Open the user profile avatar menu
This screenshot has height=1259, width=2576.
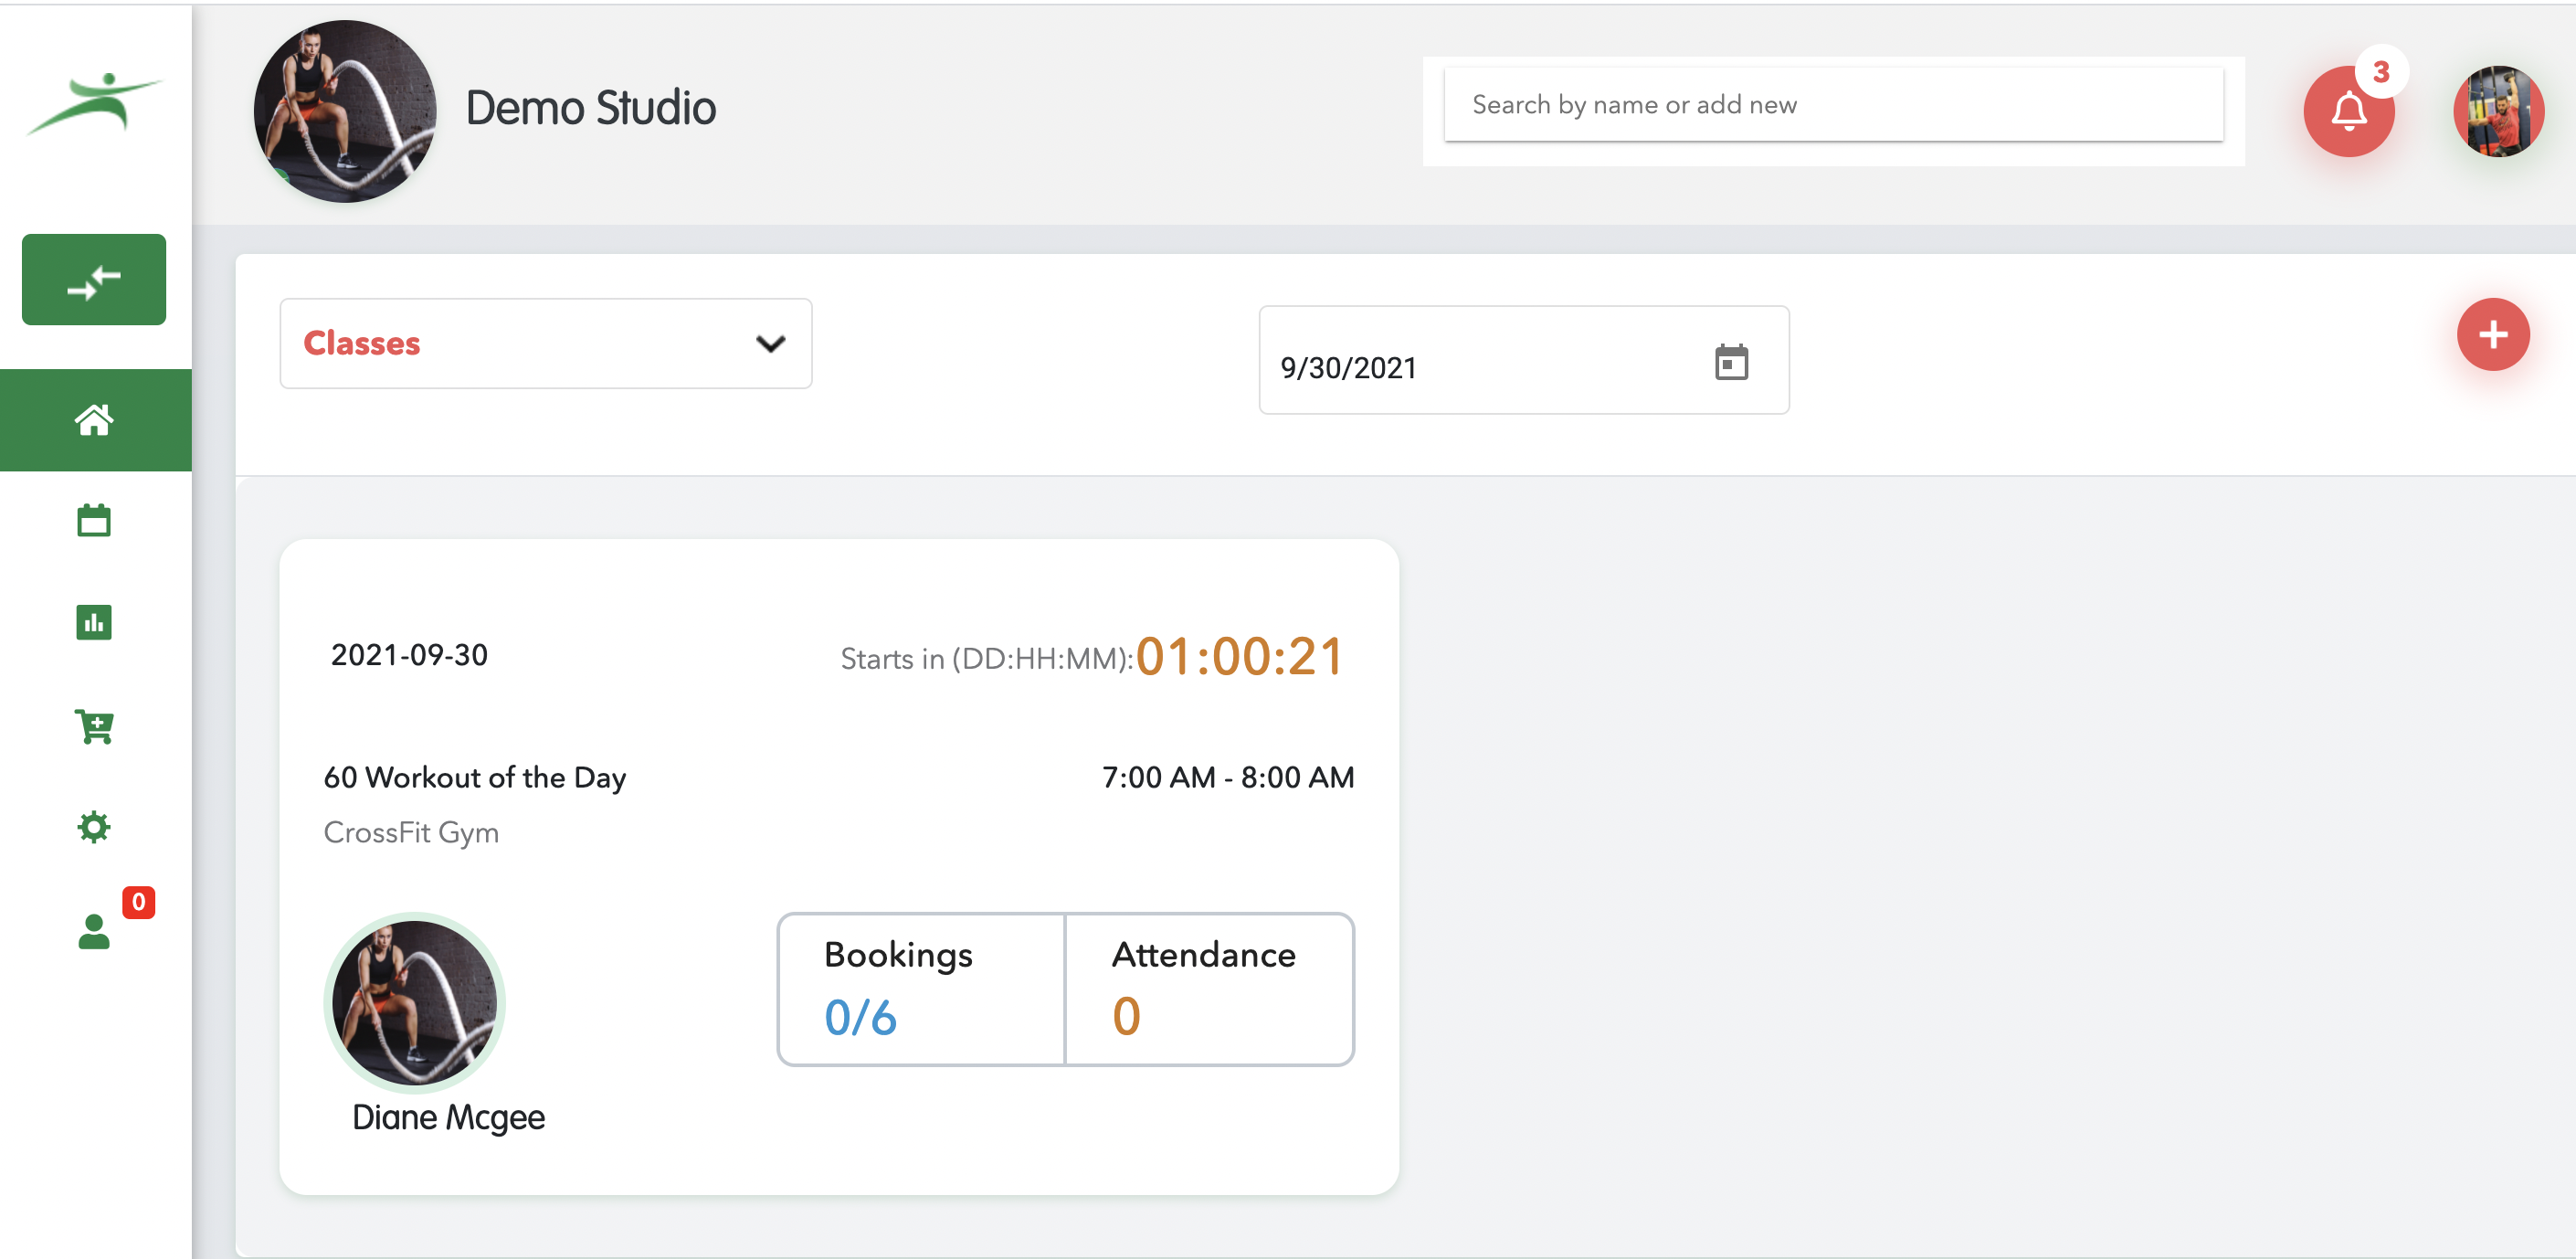pyautogui.click(x=2497, y=111)
